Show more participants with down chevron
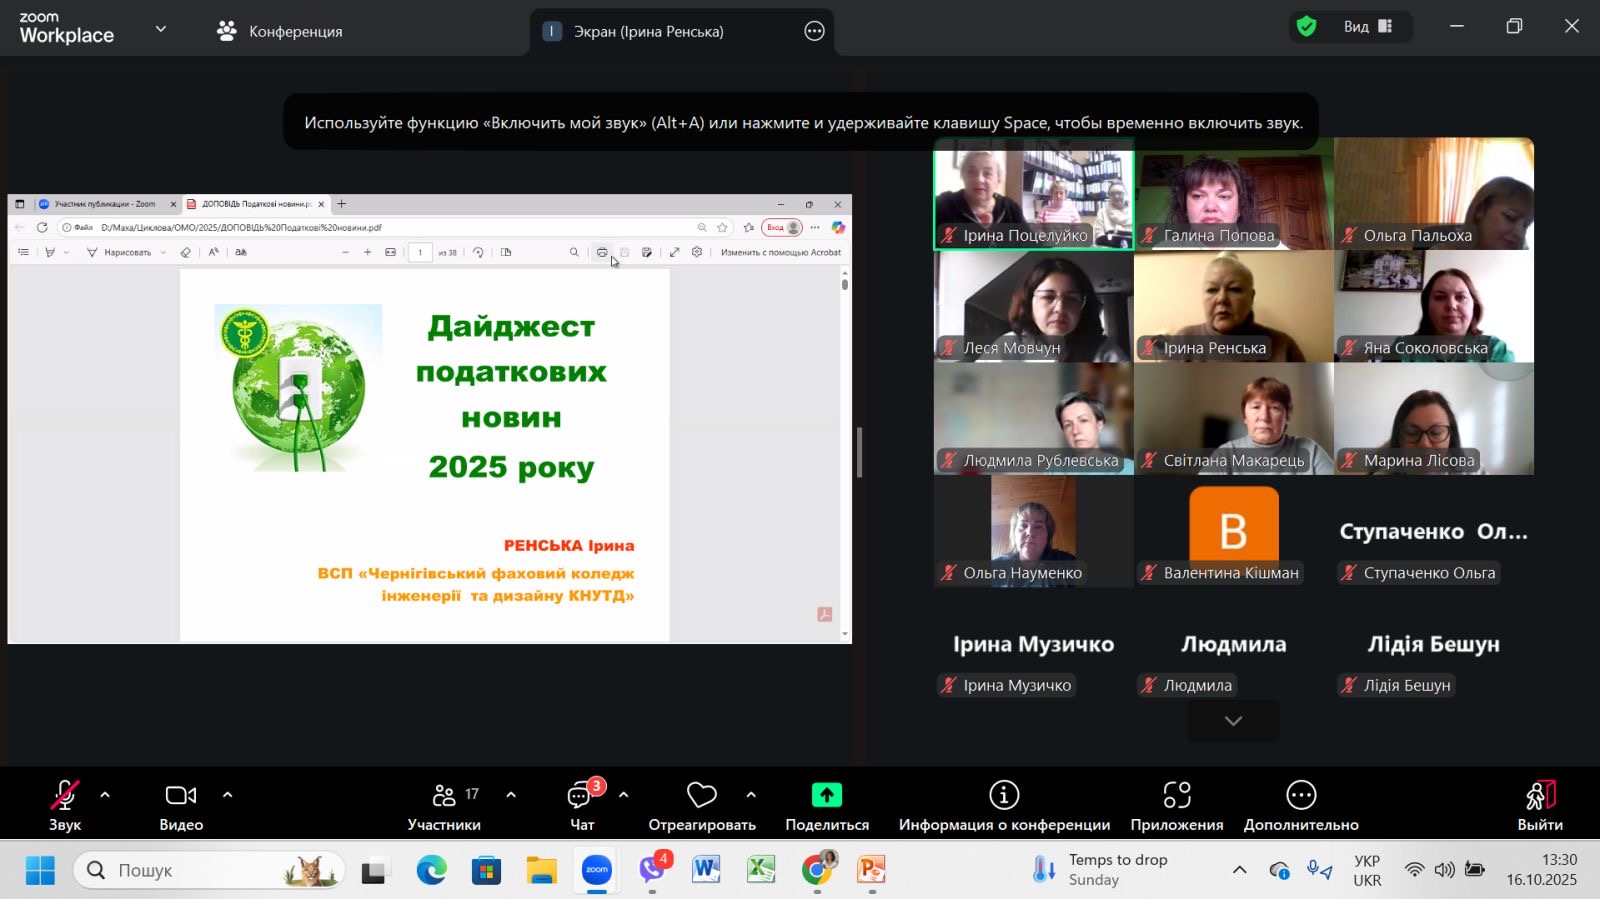 point(1233,721)
